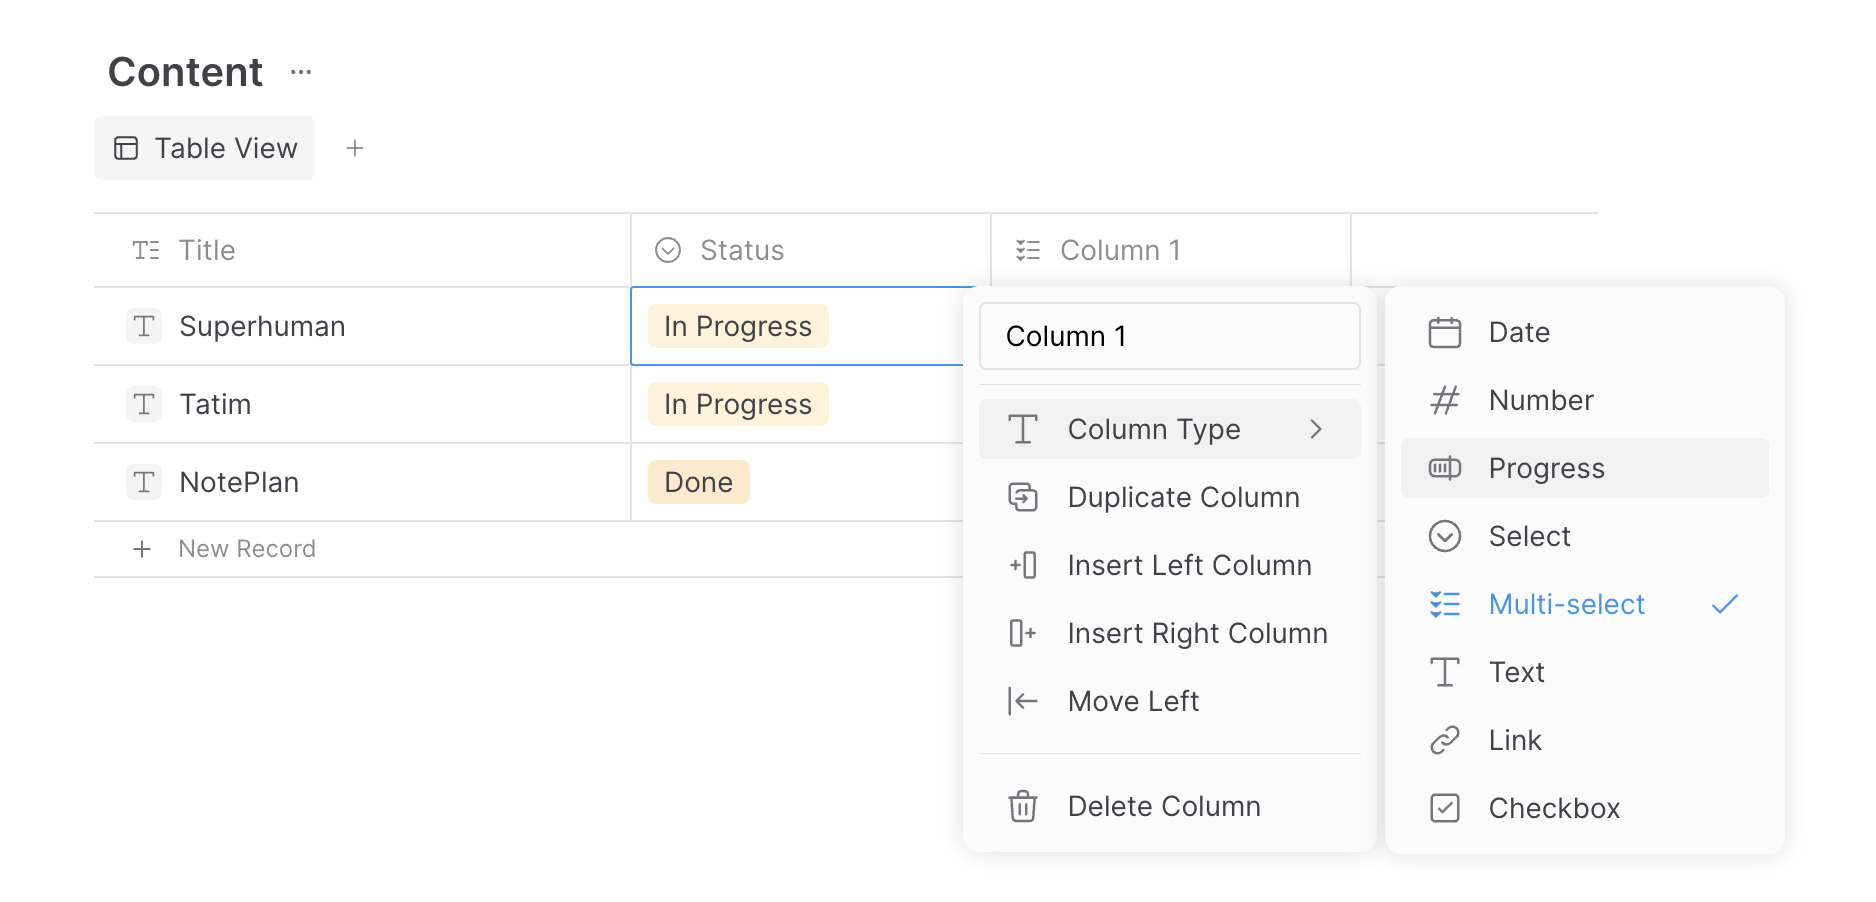Expand the Column Type submenu
The image size is (1876, 902).
point(1154,429)
